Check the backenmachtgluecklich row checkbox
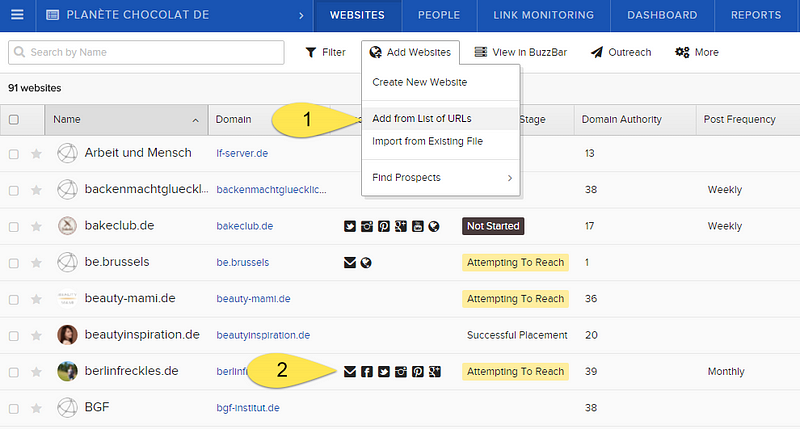The width and height of the screenshot is (800, 429). click(14, 190)
